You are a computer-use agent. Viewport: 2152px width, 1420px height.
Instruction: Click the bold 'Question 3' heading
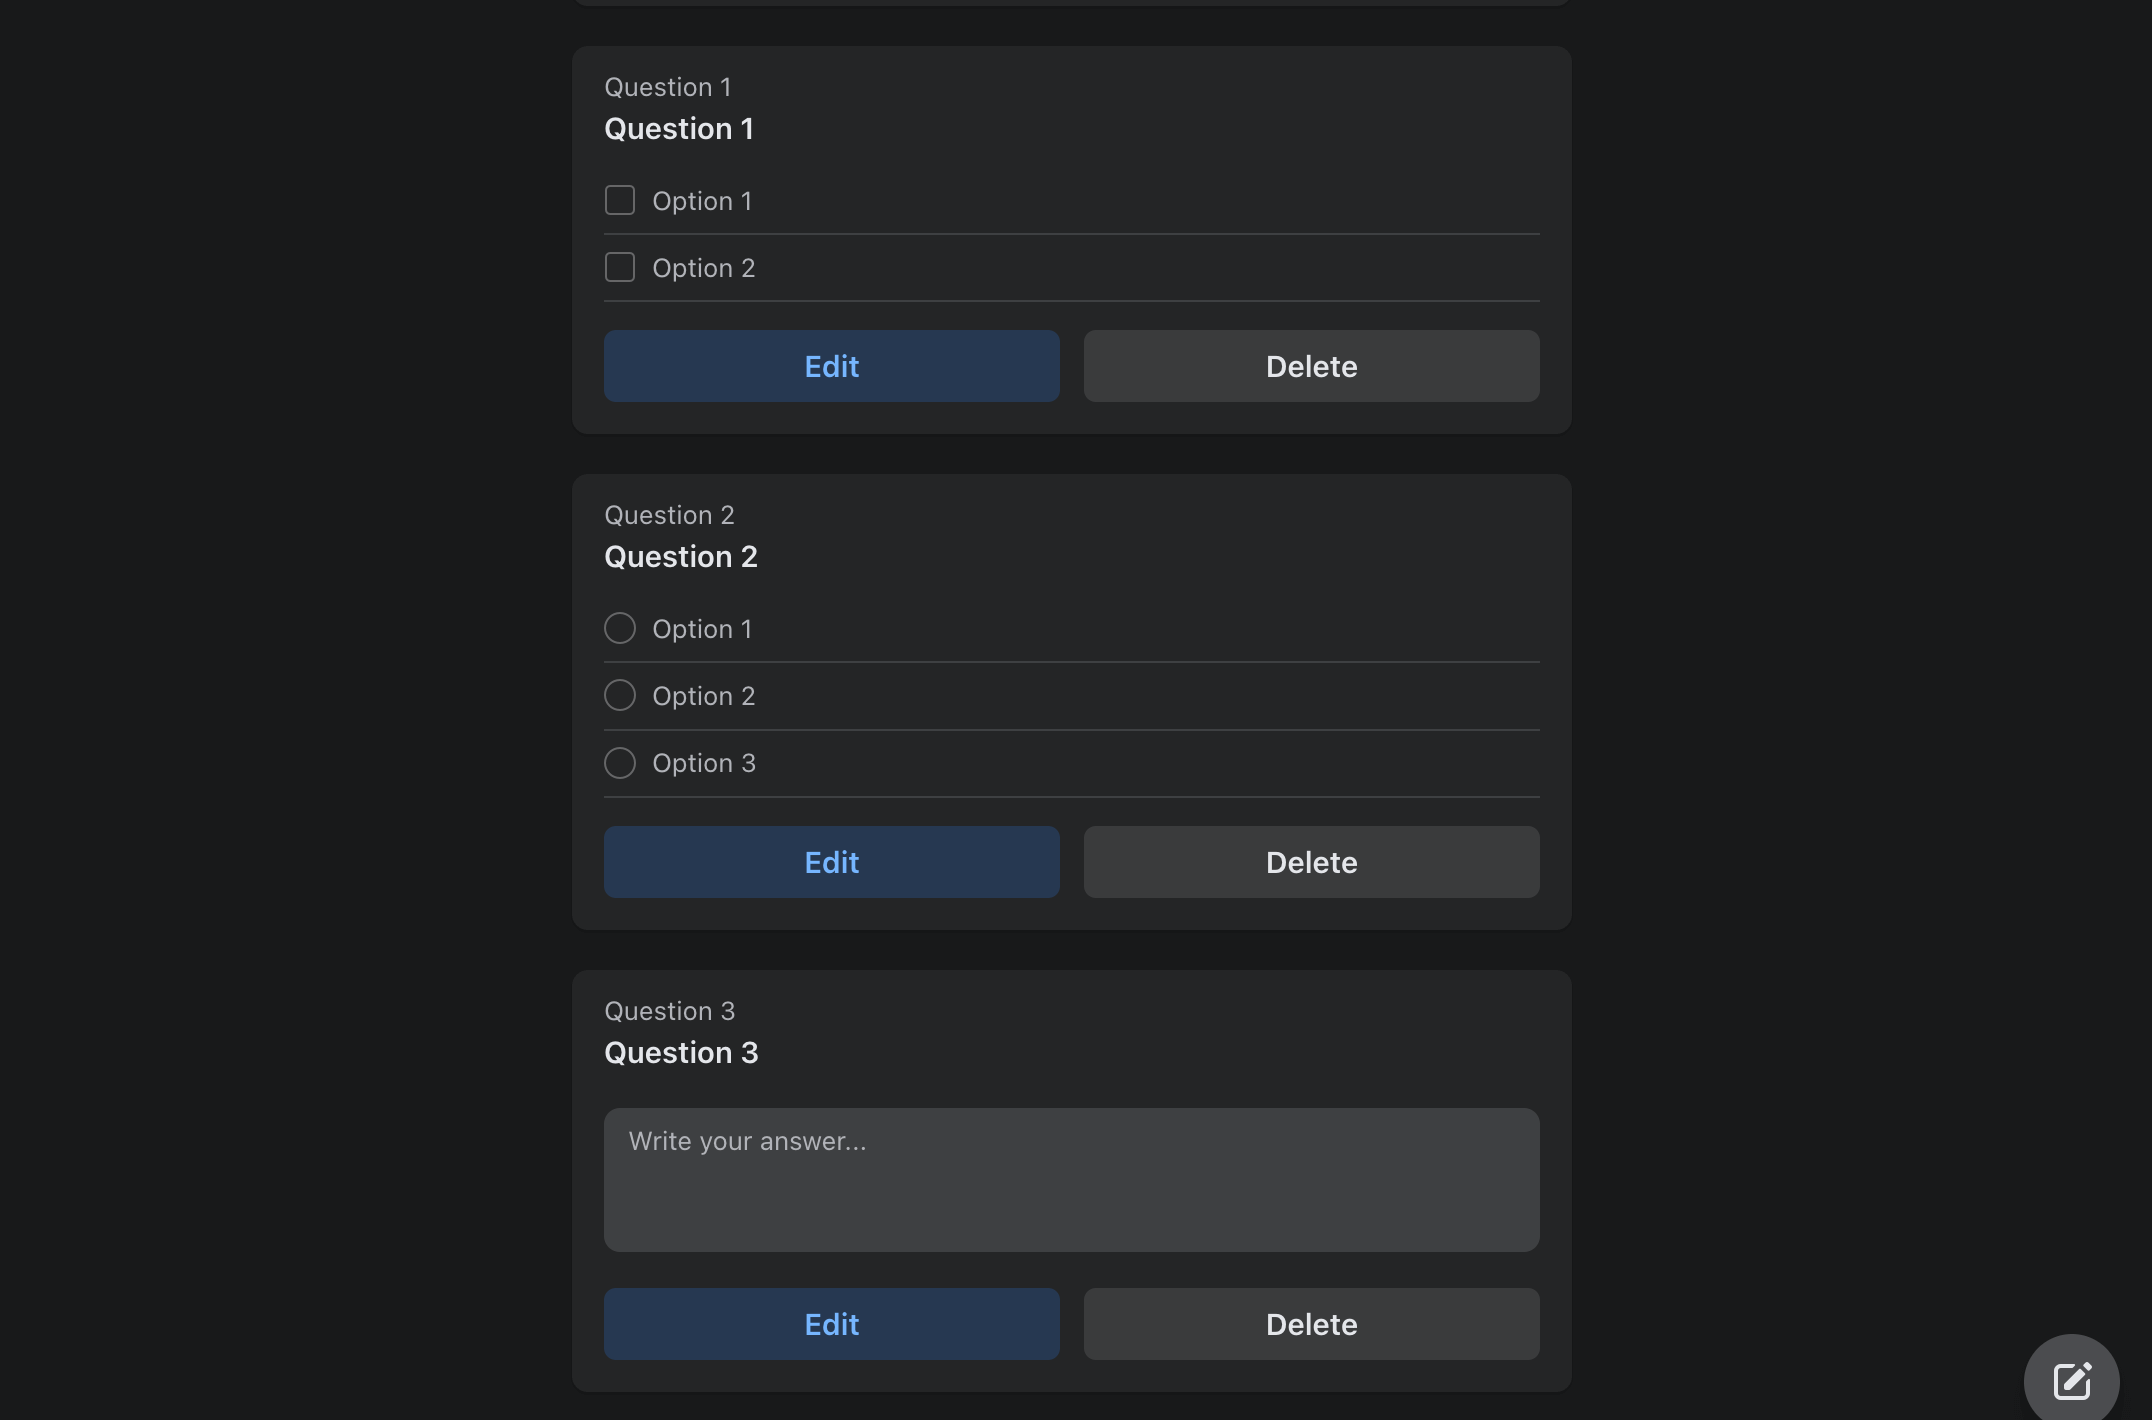point(681,1053)
